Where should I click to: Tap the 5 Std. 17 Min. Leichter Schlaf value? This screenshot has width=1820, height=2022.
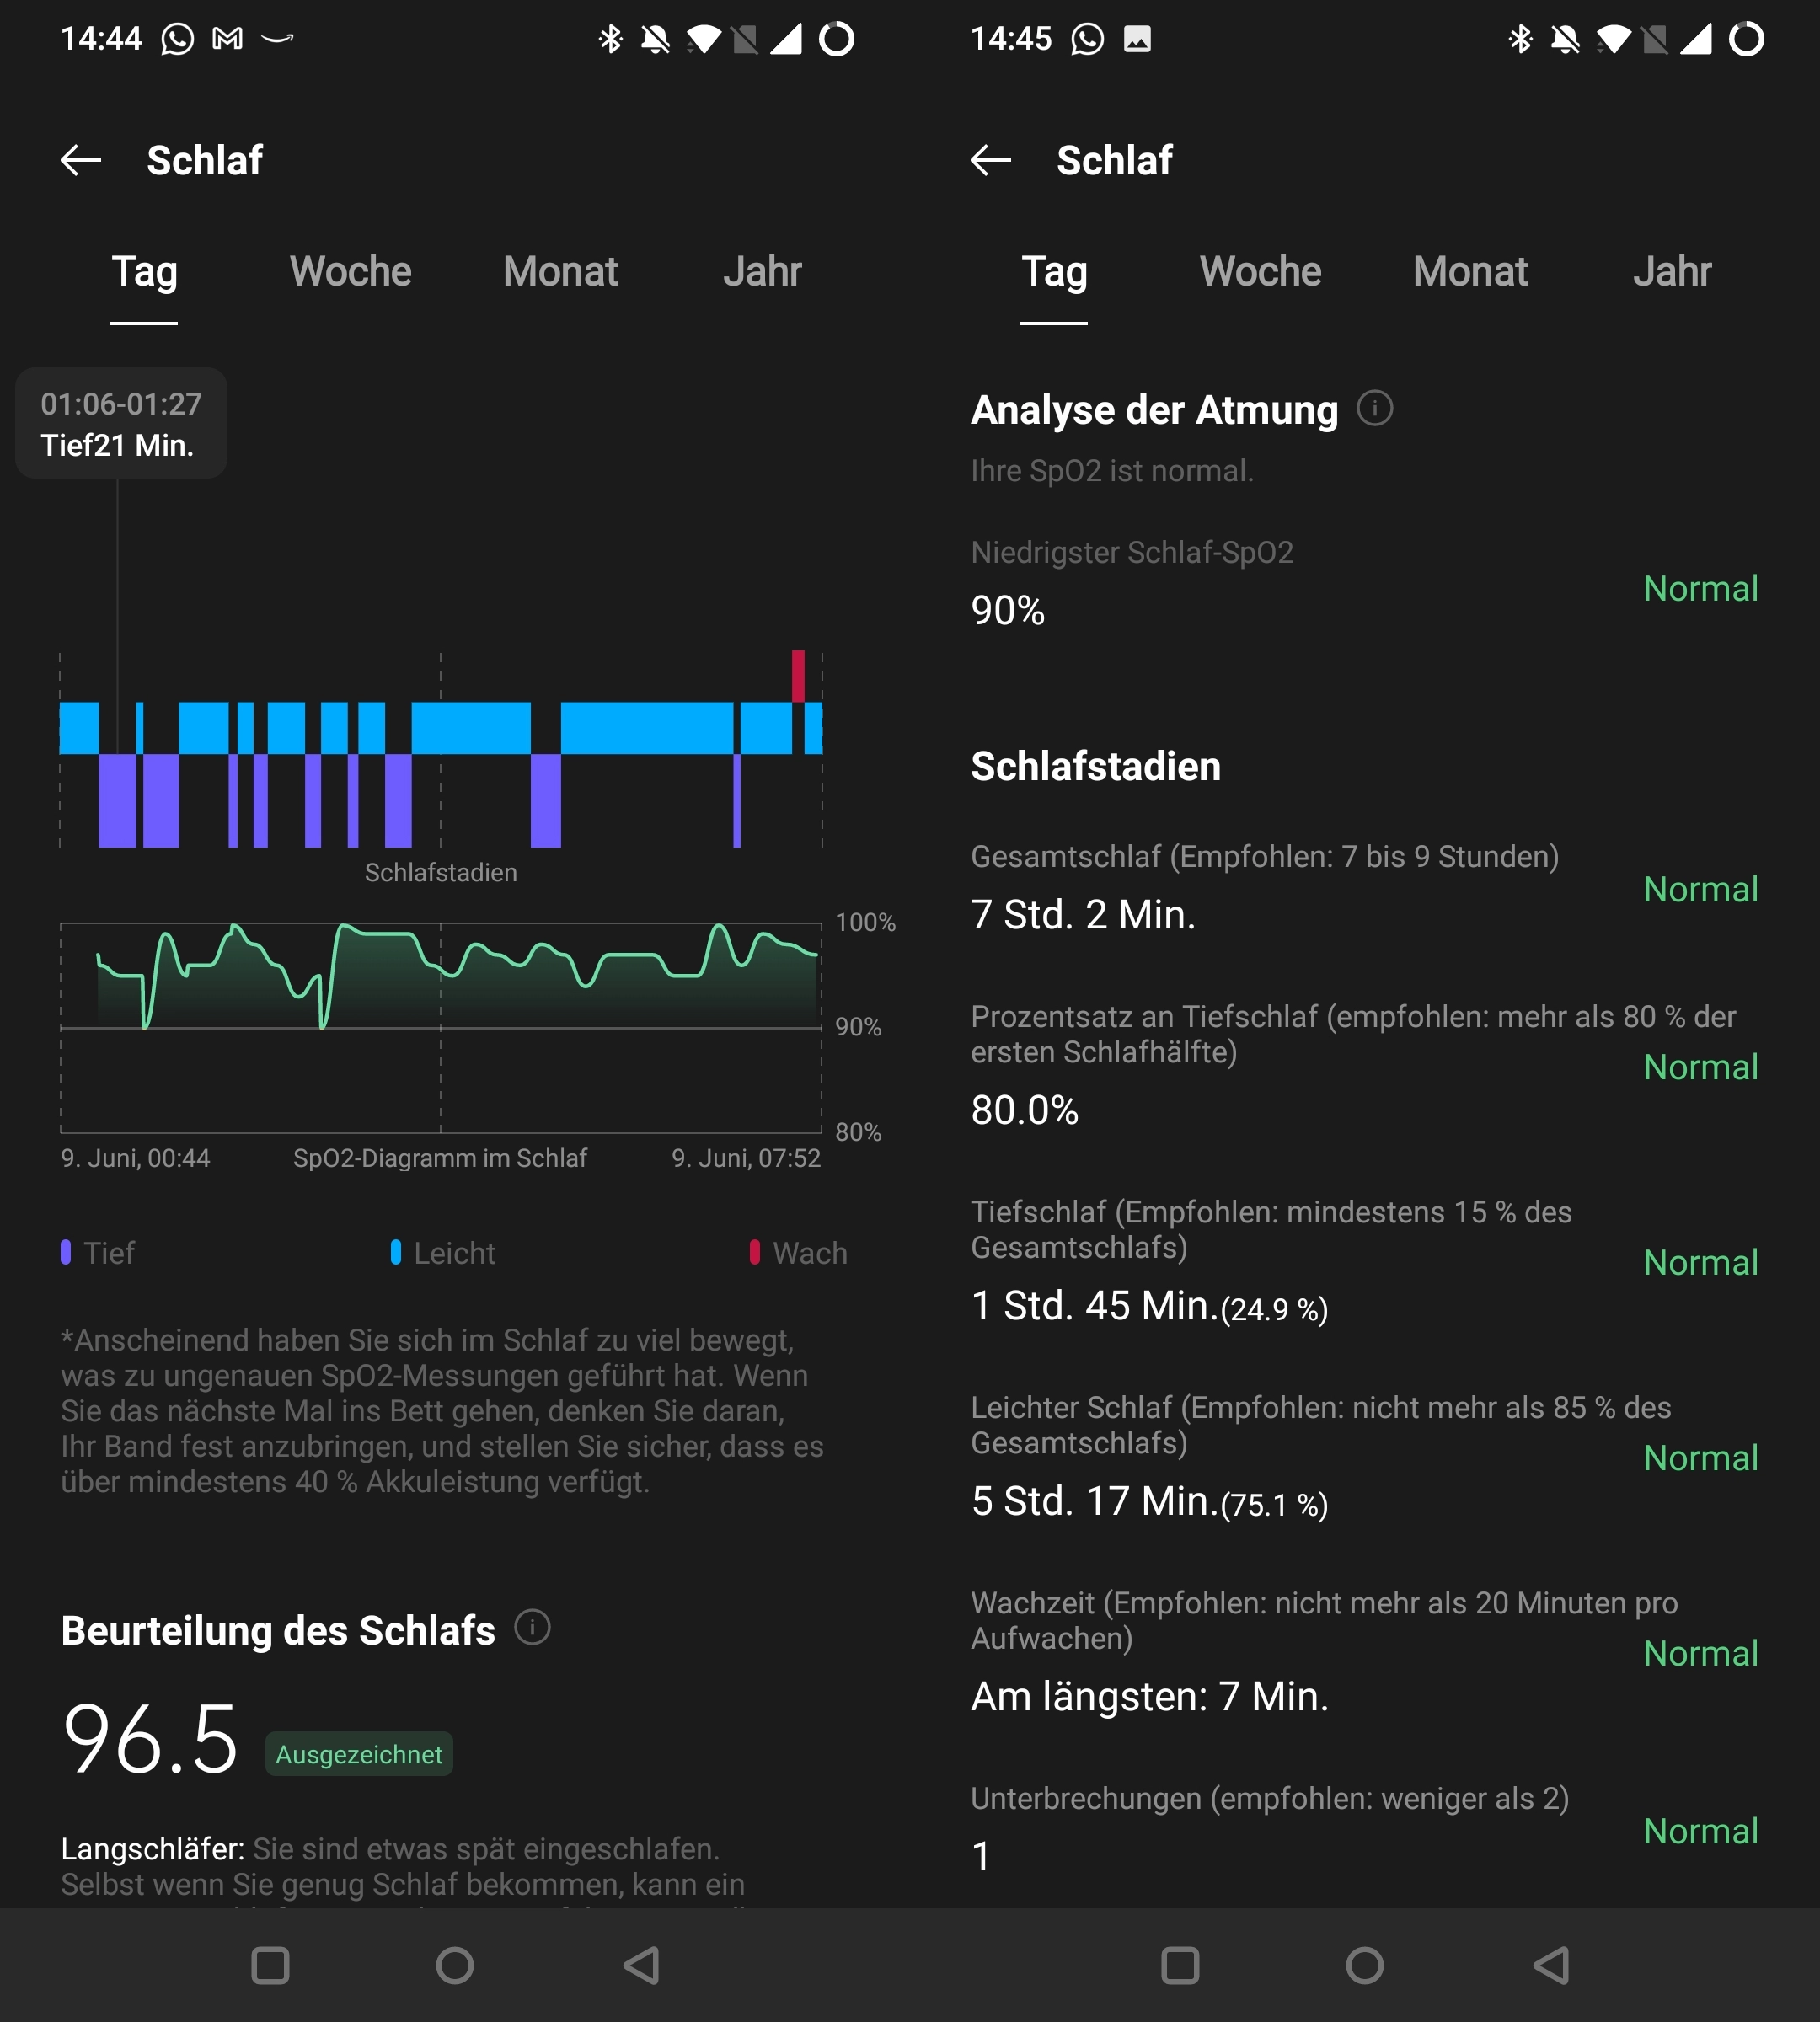[1149, 1502]
